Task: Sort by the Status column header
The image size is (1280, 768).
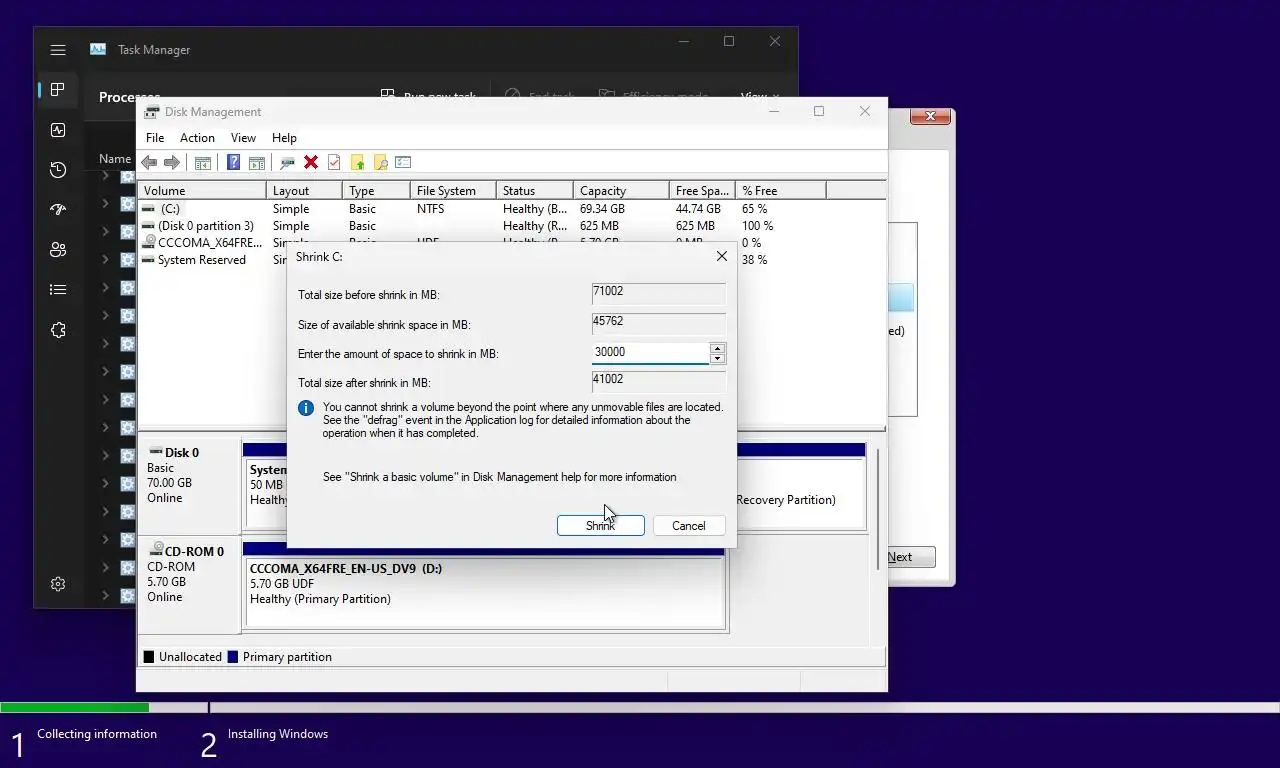Action: [x=535, y=190]
